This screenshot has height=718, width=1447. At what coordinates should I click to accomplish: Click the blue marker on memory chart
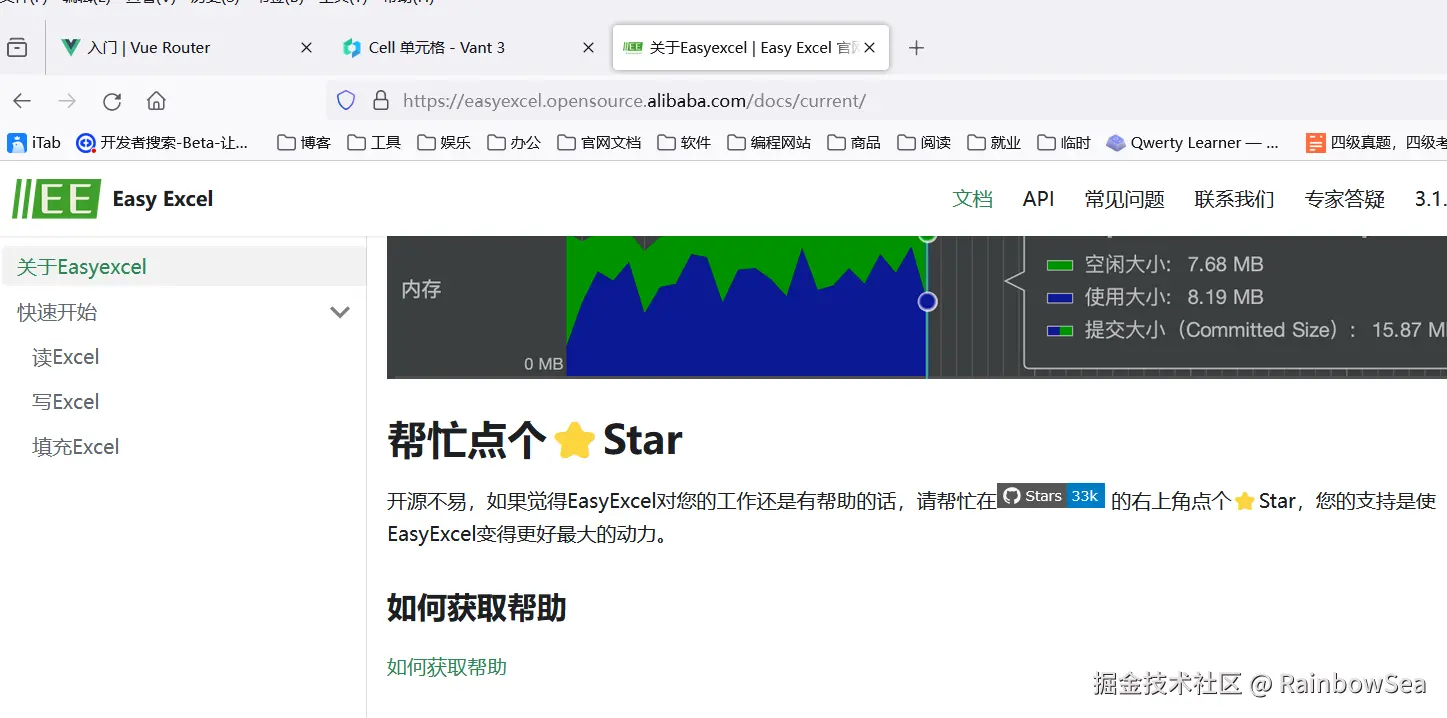927,301
